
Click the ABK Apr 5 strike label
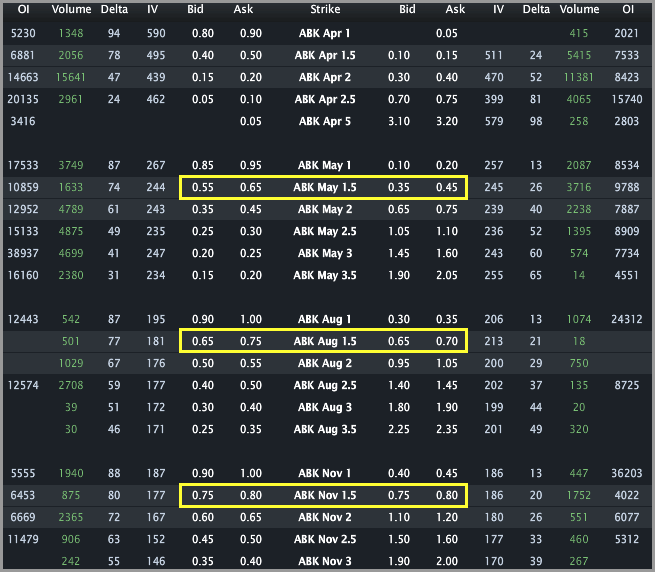325,122
